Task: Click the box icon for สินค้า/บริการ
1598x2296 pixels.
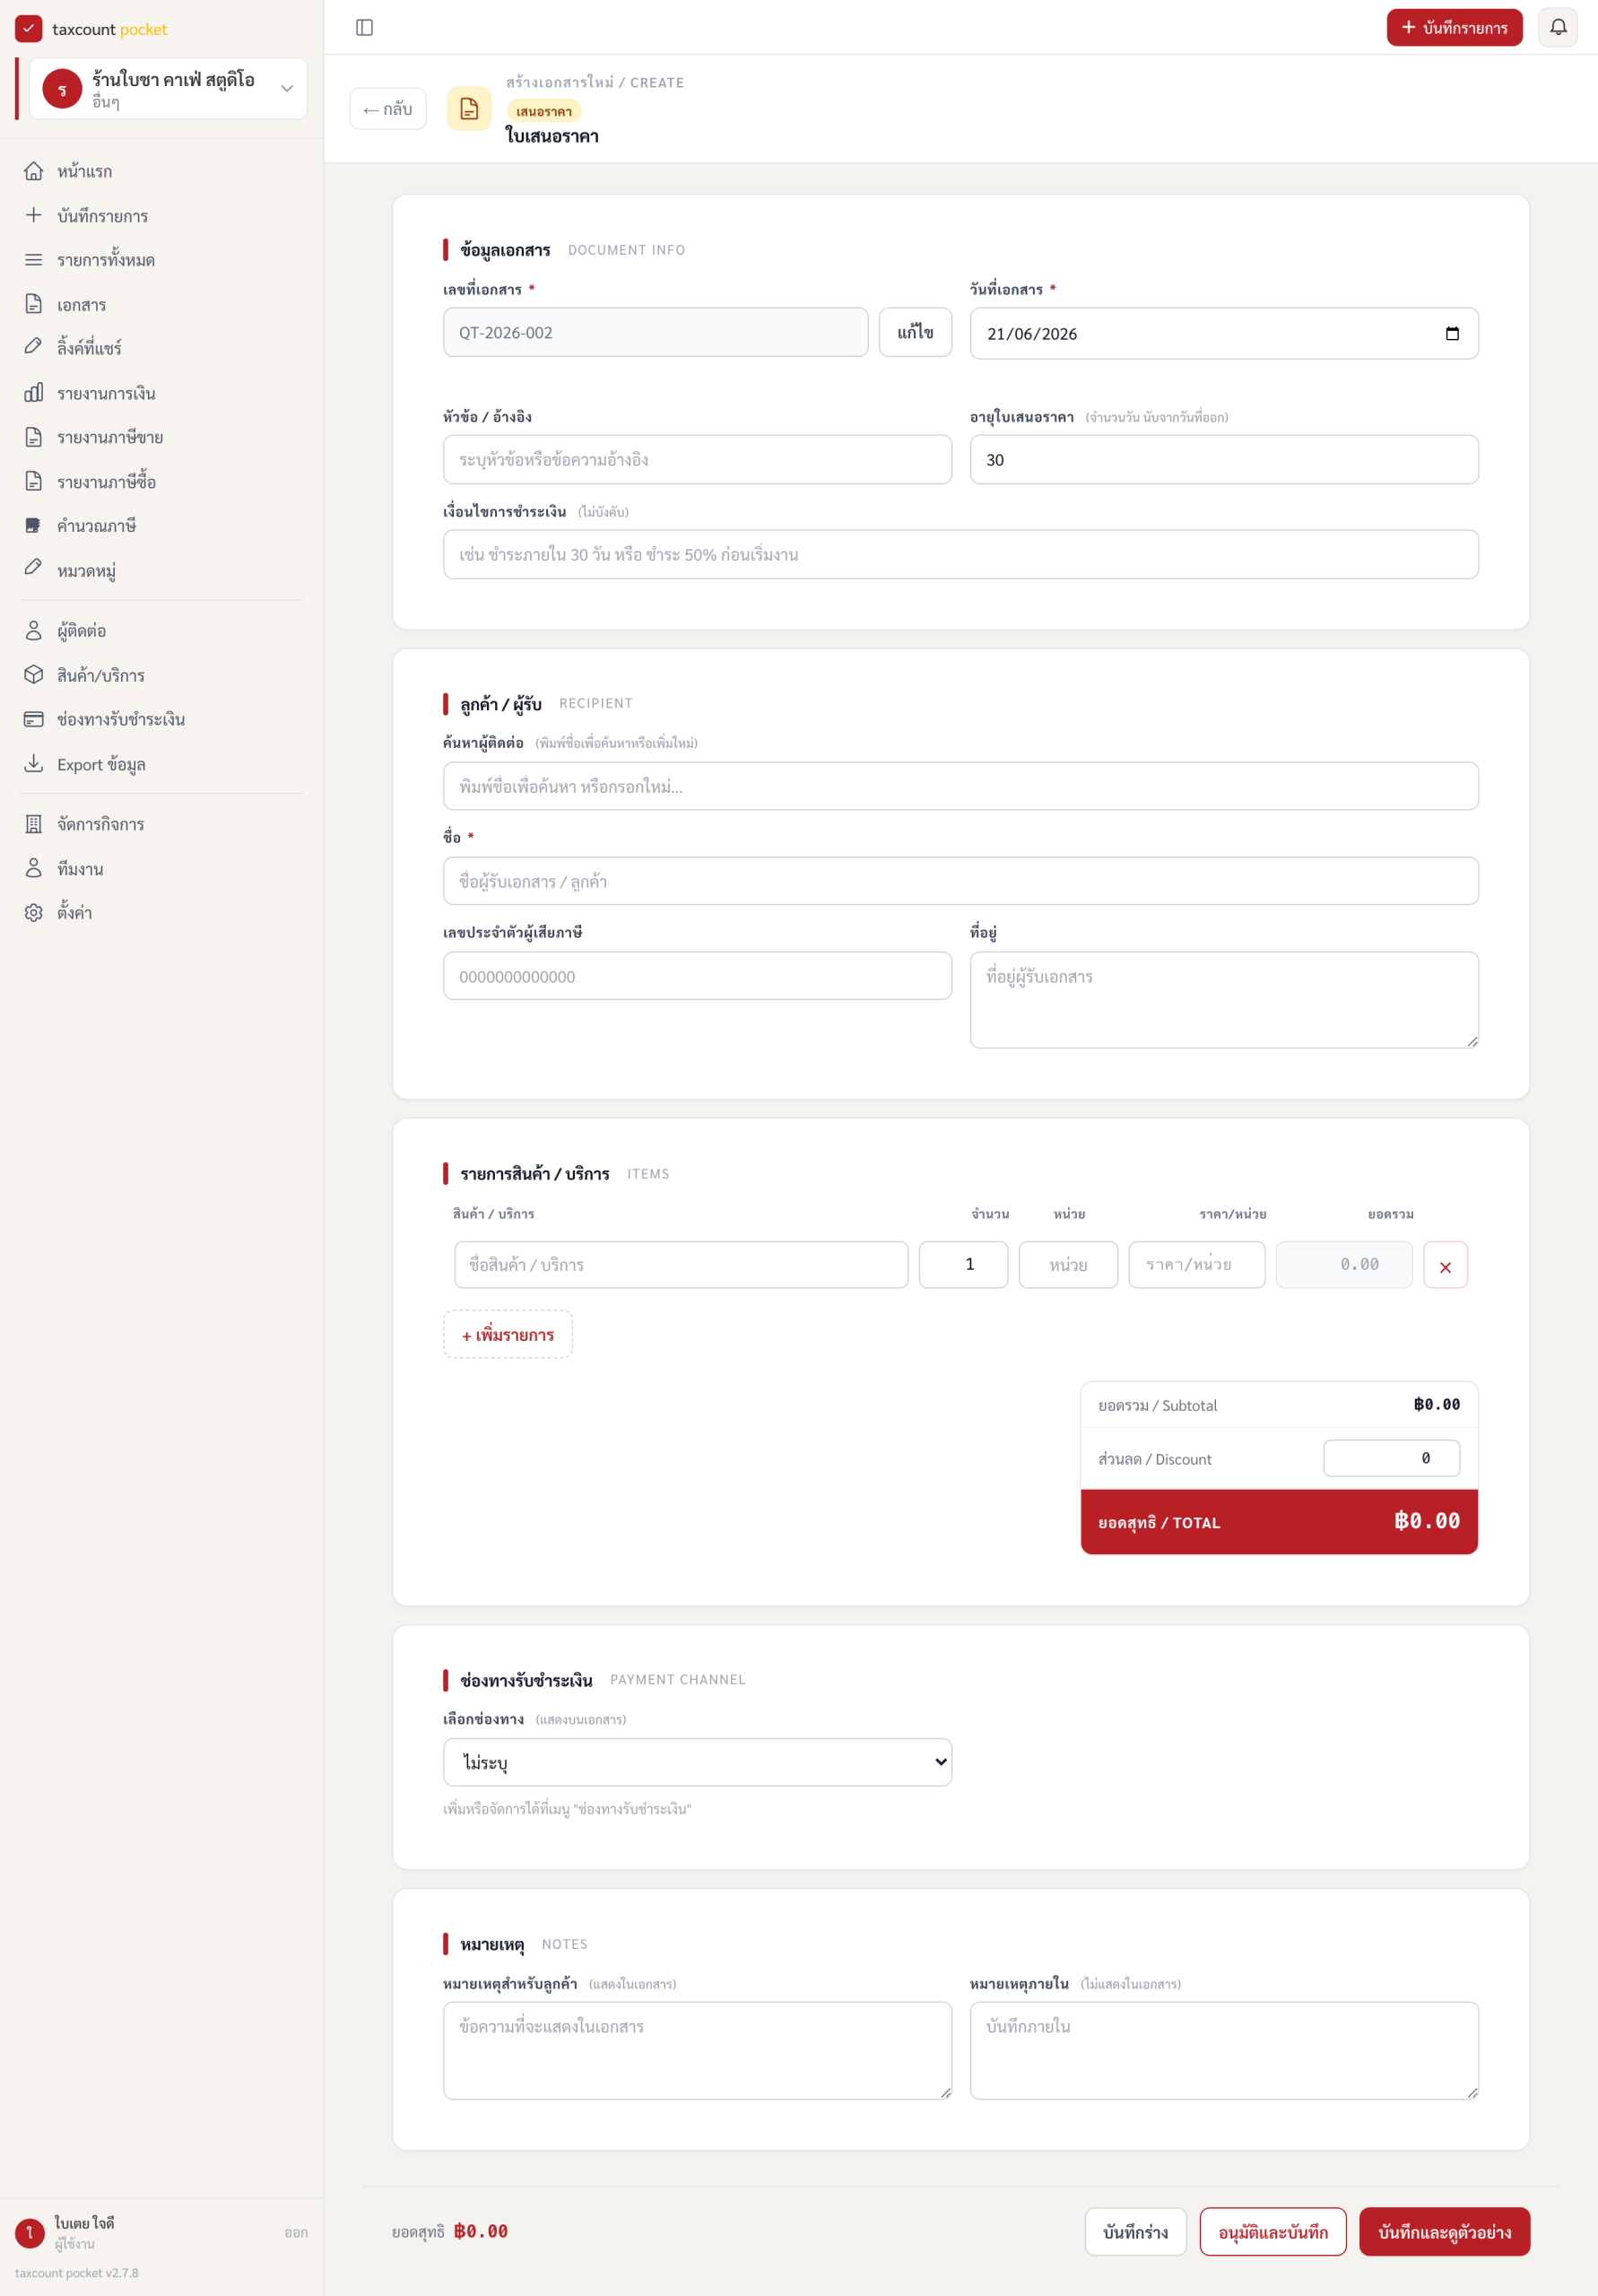Action: [34, 675]
